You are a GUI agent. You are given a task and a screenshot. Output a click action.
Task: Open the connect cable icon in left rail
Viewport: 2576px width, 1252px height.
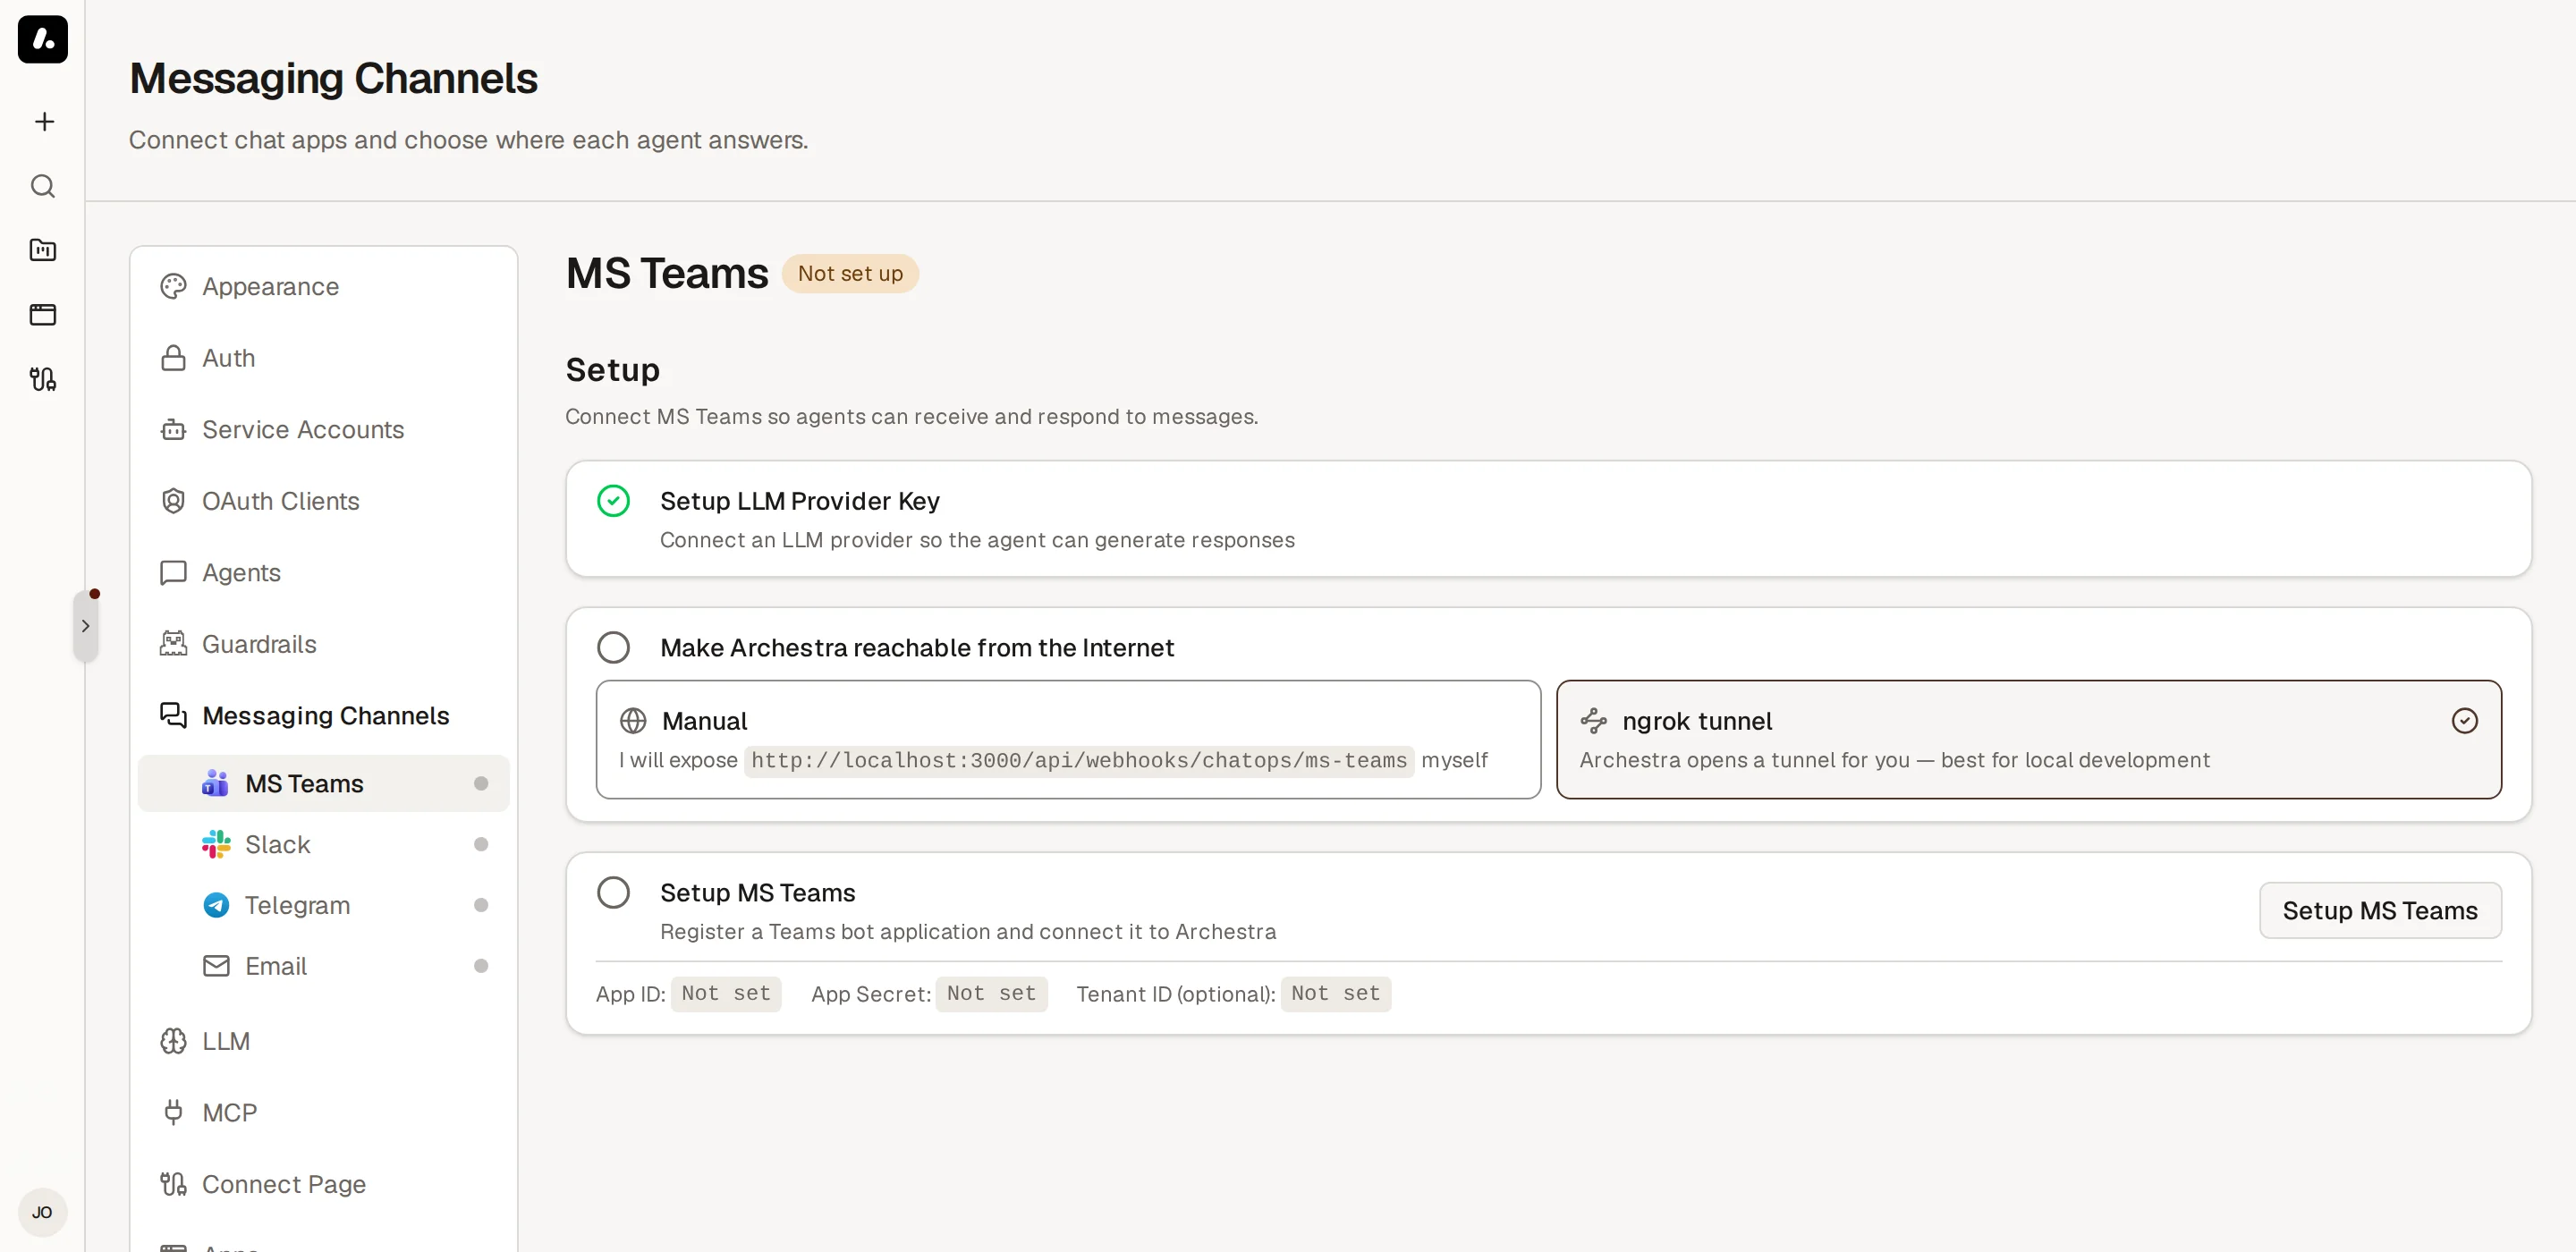pyautogui.click(x=43, y=379)
